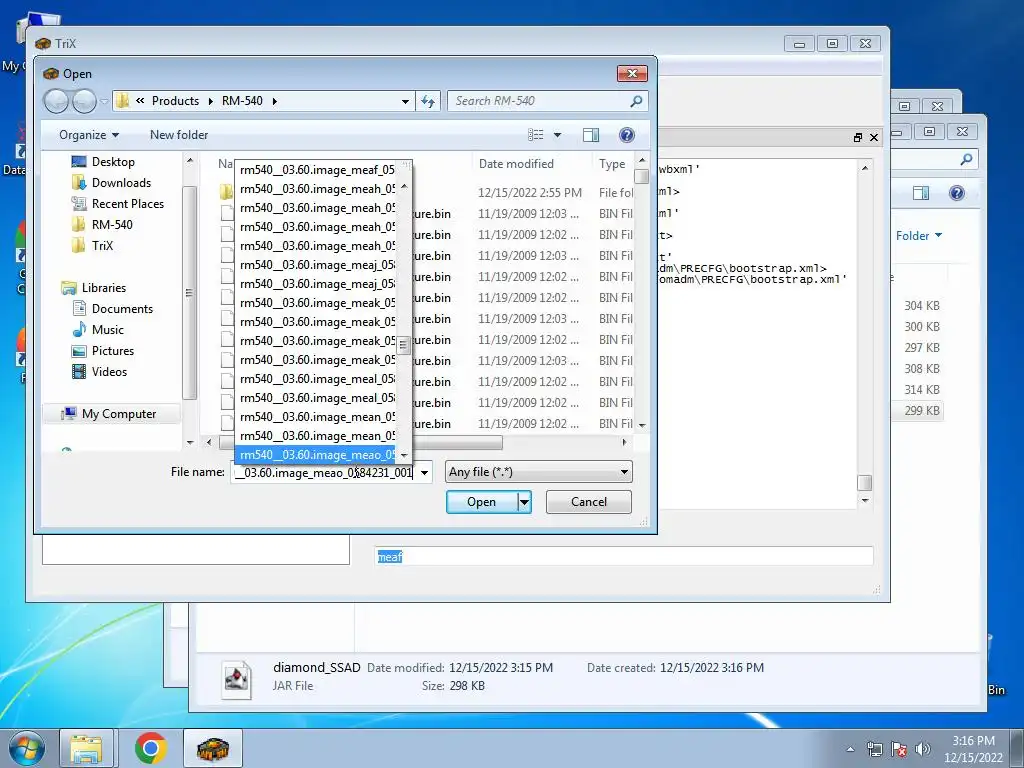The height and width of the screenshot is (768, 1024).
Task: Click Action Center flag in system tray
Action: [899, 749]
